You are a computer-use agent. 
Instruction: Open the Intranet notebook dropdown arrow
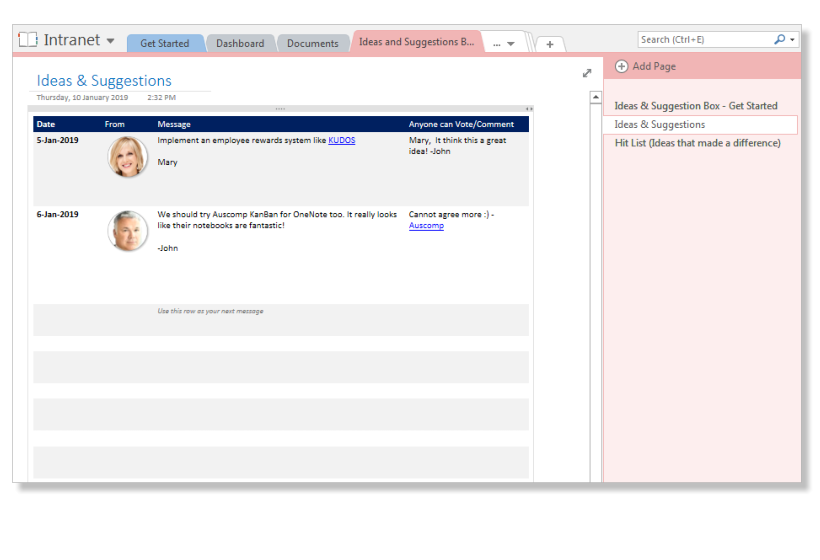110,41
